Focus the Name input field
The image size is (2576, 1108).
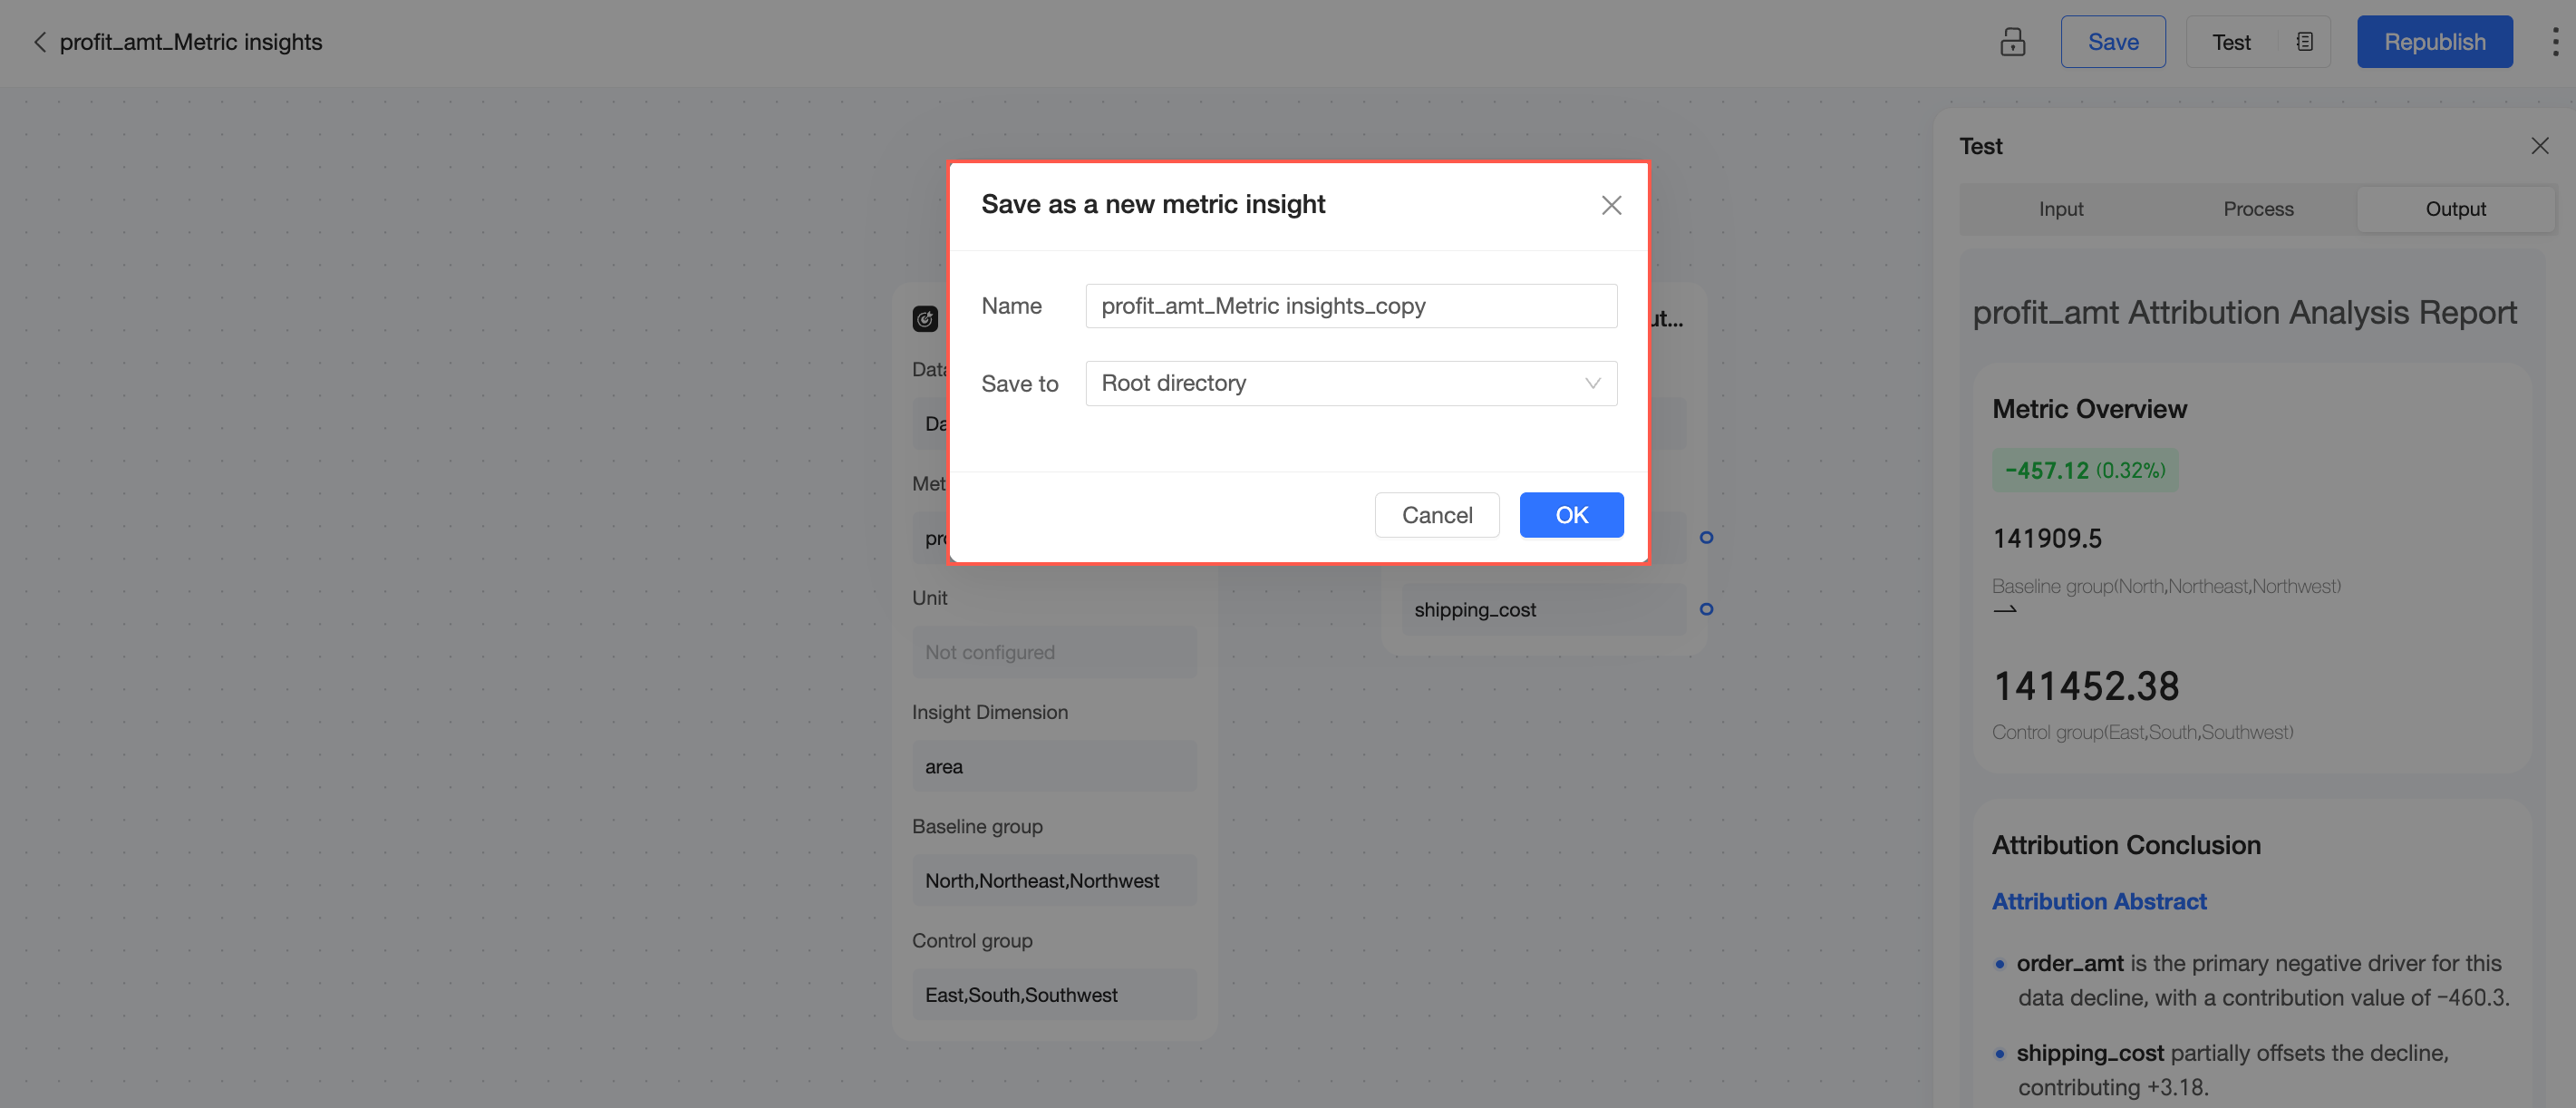point(1350,306)
